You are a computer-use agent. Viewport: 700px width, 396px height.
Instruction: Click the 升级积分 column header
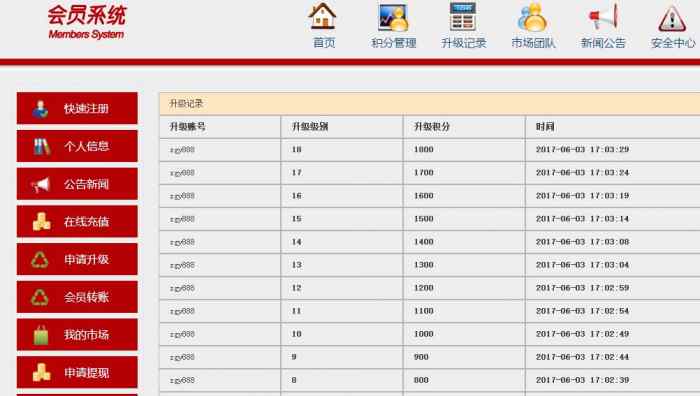pos(432,127)
